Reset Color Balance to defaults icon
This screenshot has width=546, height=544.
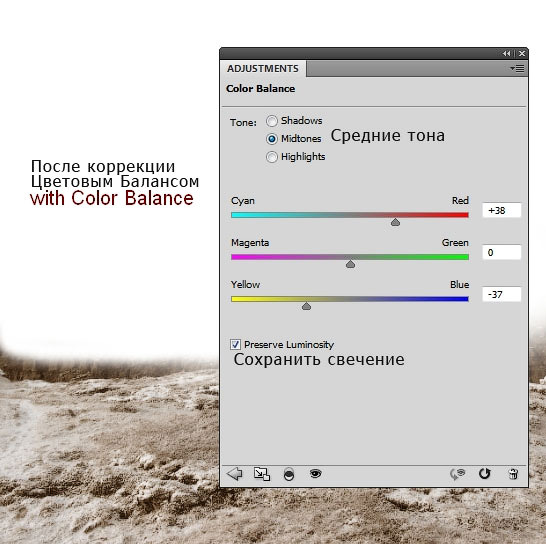[484, 474]
